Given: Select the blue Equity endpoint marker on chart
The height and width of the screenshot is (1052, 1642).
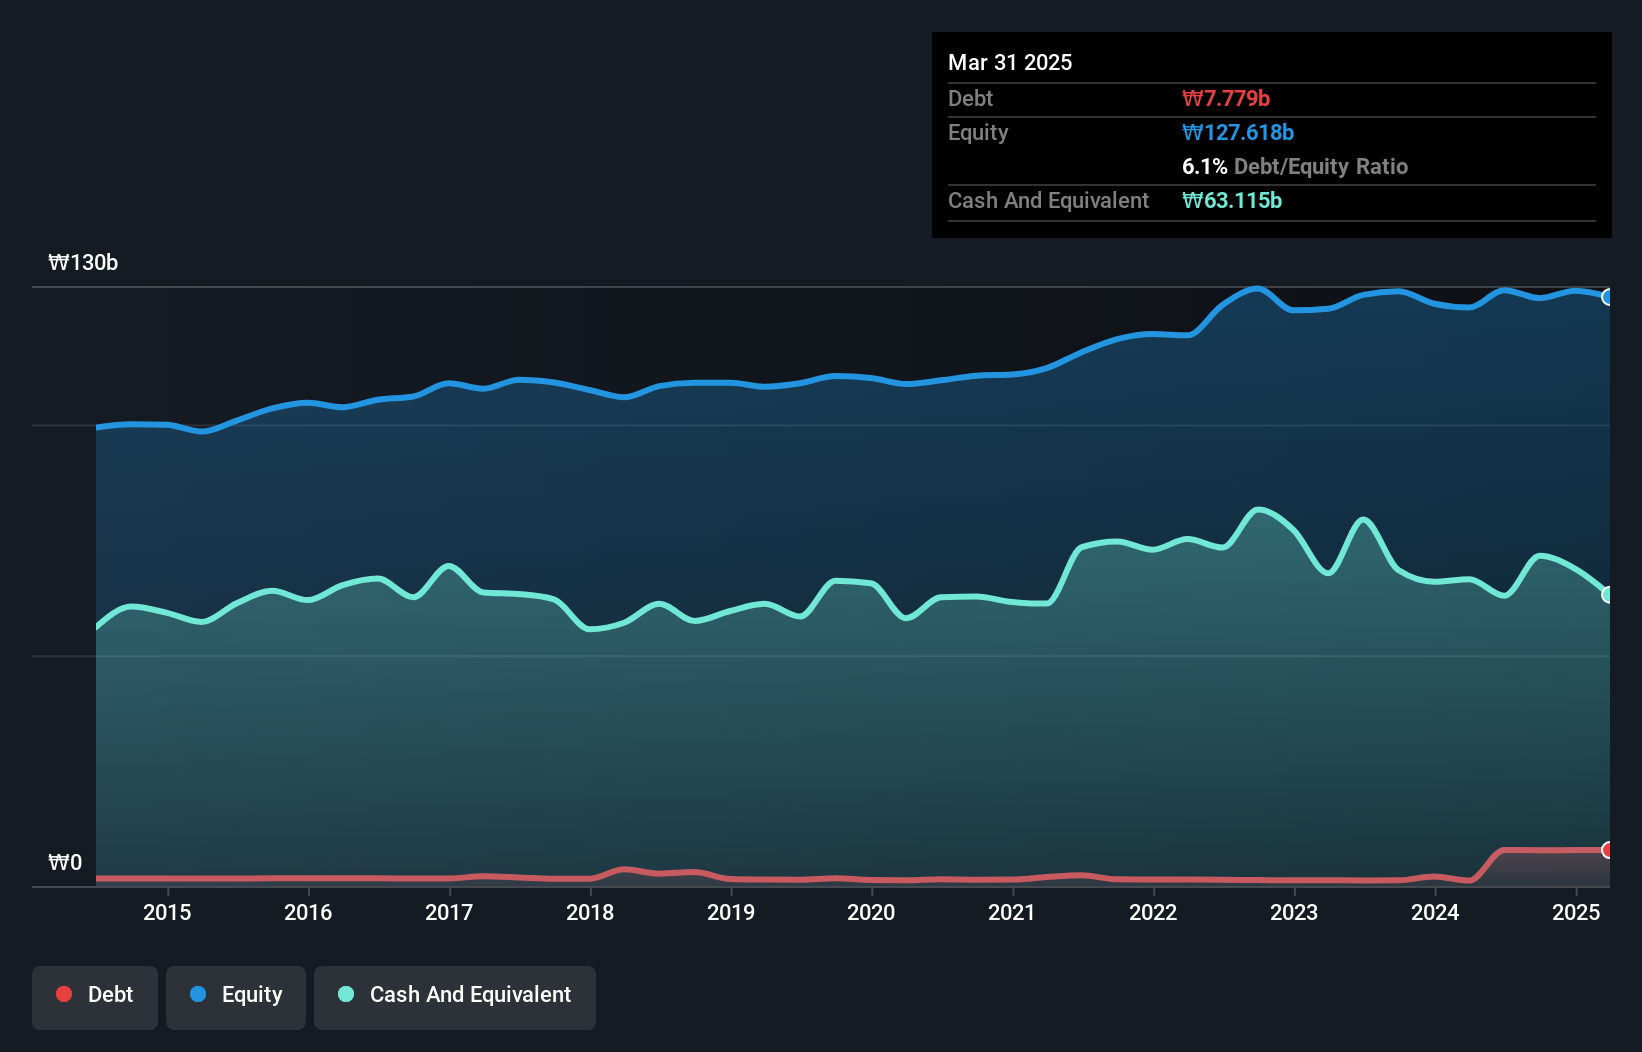Looking at the screenshot, I should point(1609,297).
